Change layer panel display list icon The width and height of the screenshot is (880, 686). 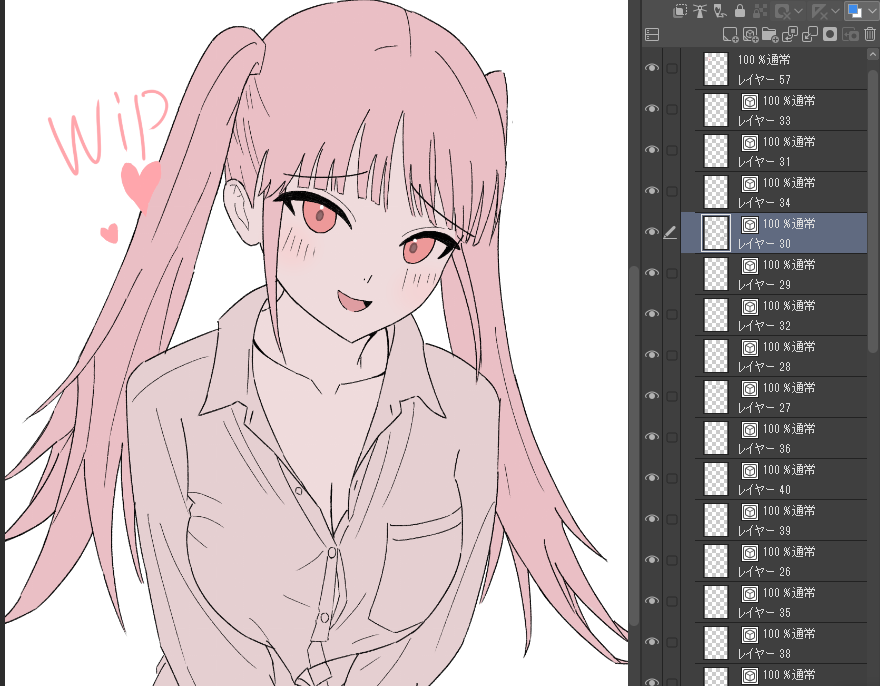(x=652, y=35)
